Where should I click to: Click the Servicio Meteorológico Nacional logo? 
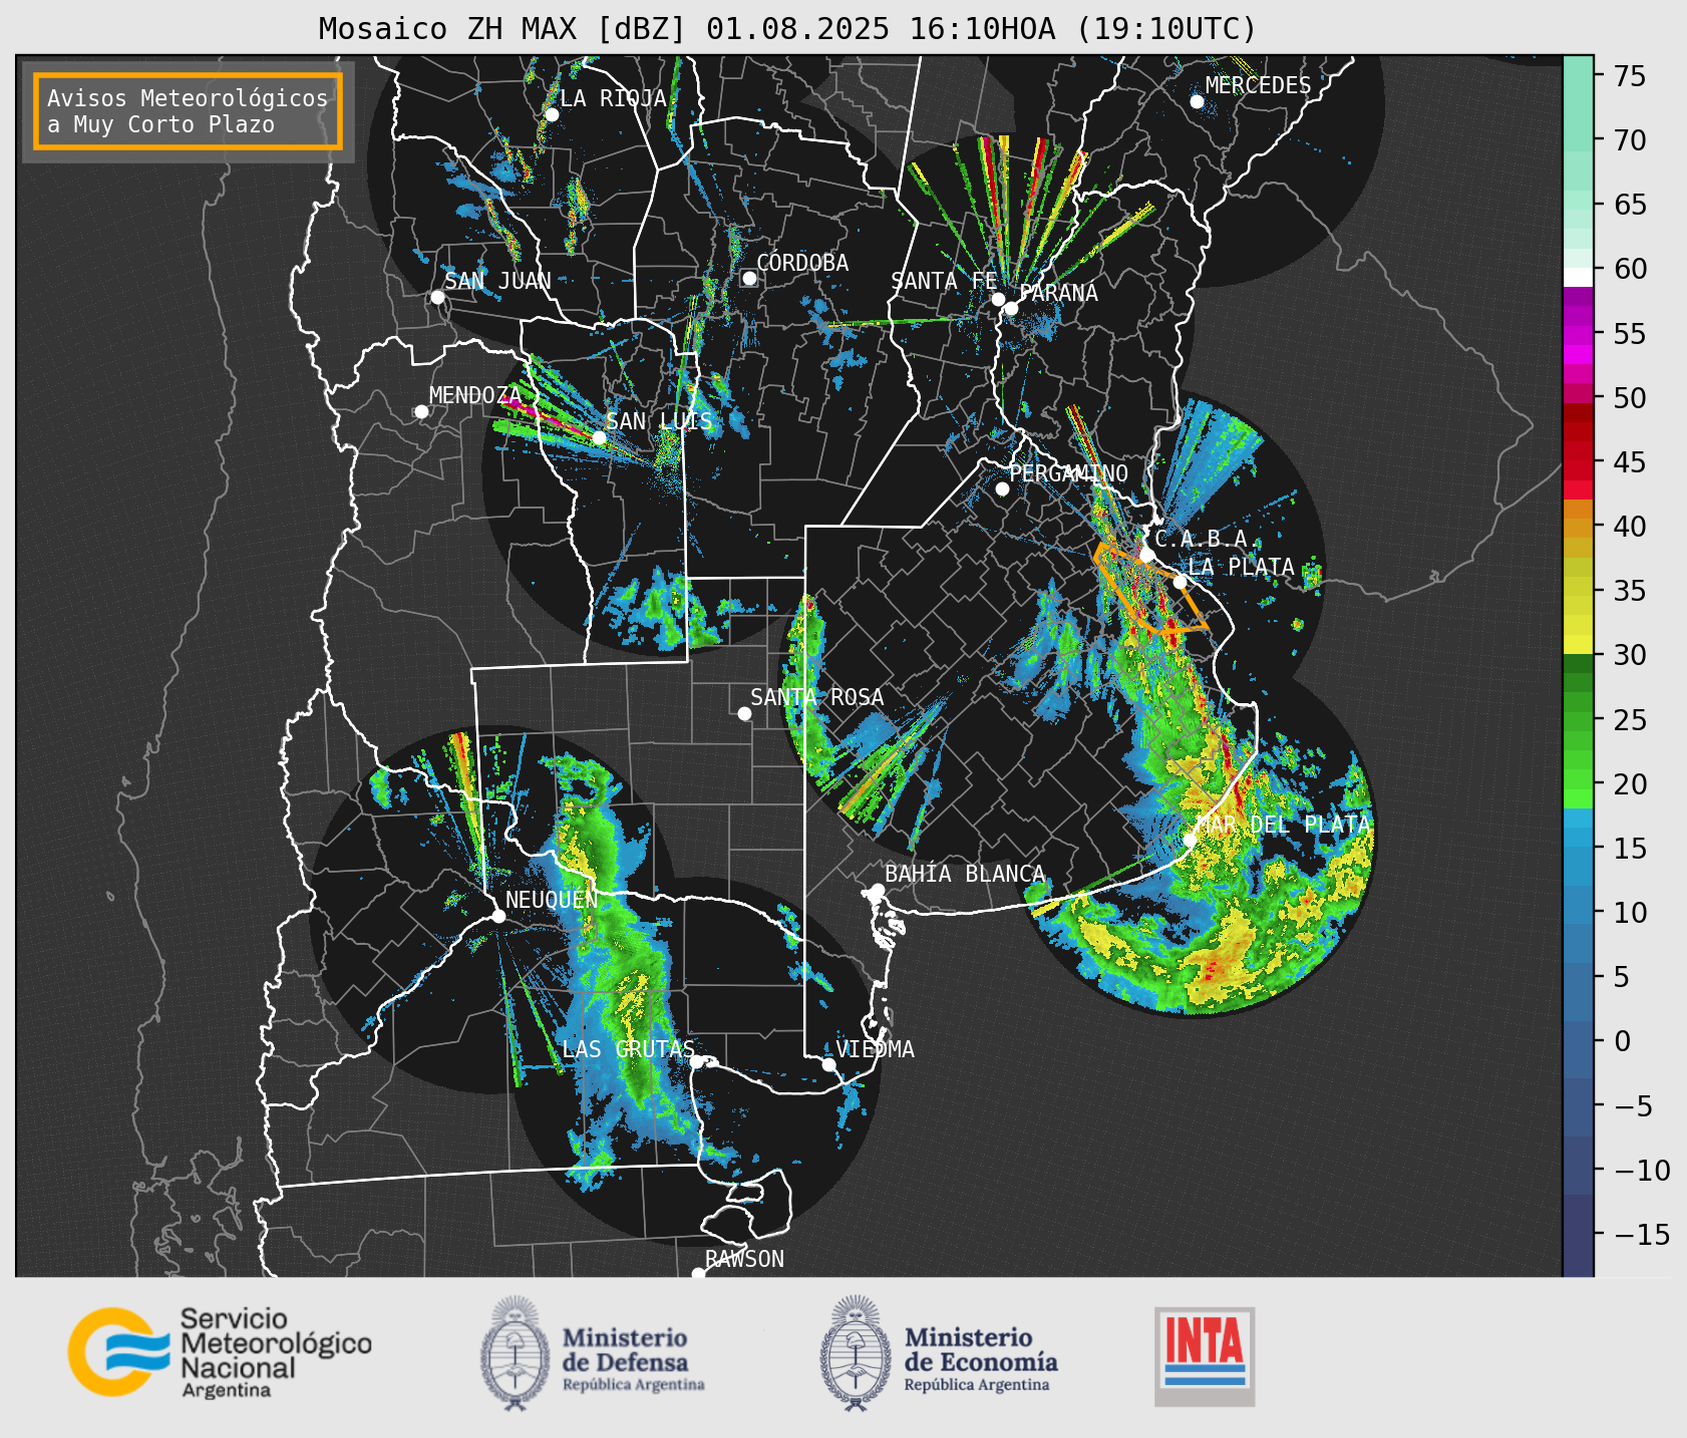pos(219,1352)
